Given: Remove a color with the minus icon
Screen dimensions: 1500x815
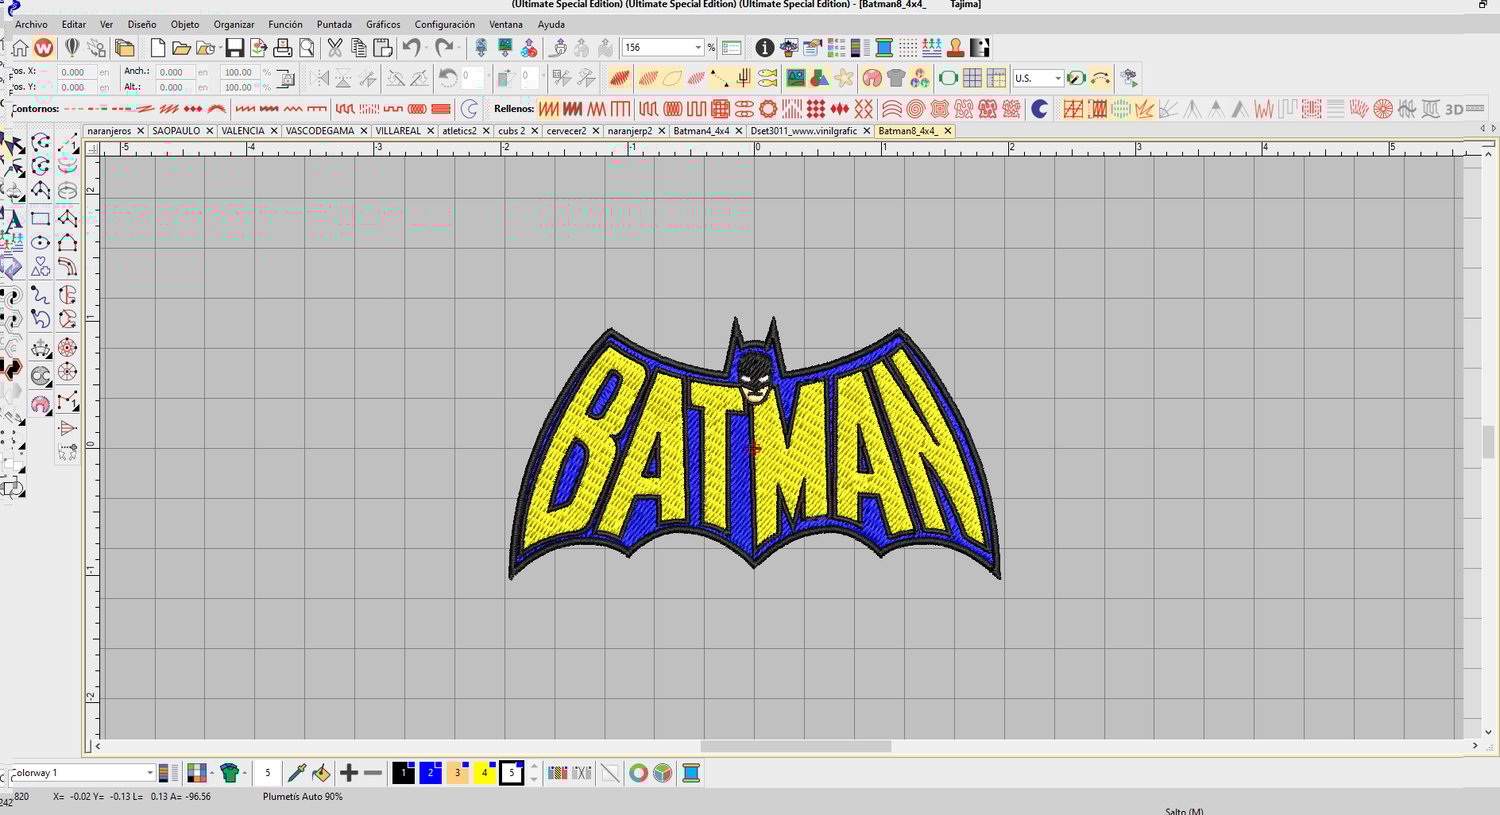Looking at the screenshot, I should tap(373, 773).
